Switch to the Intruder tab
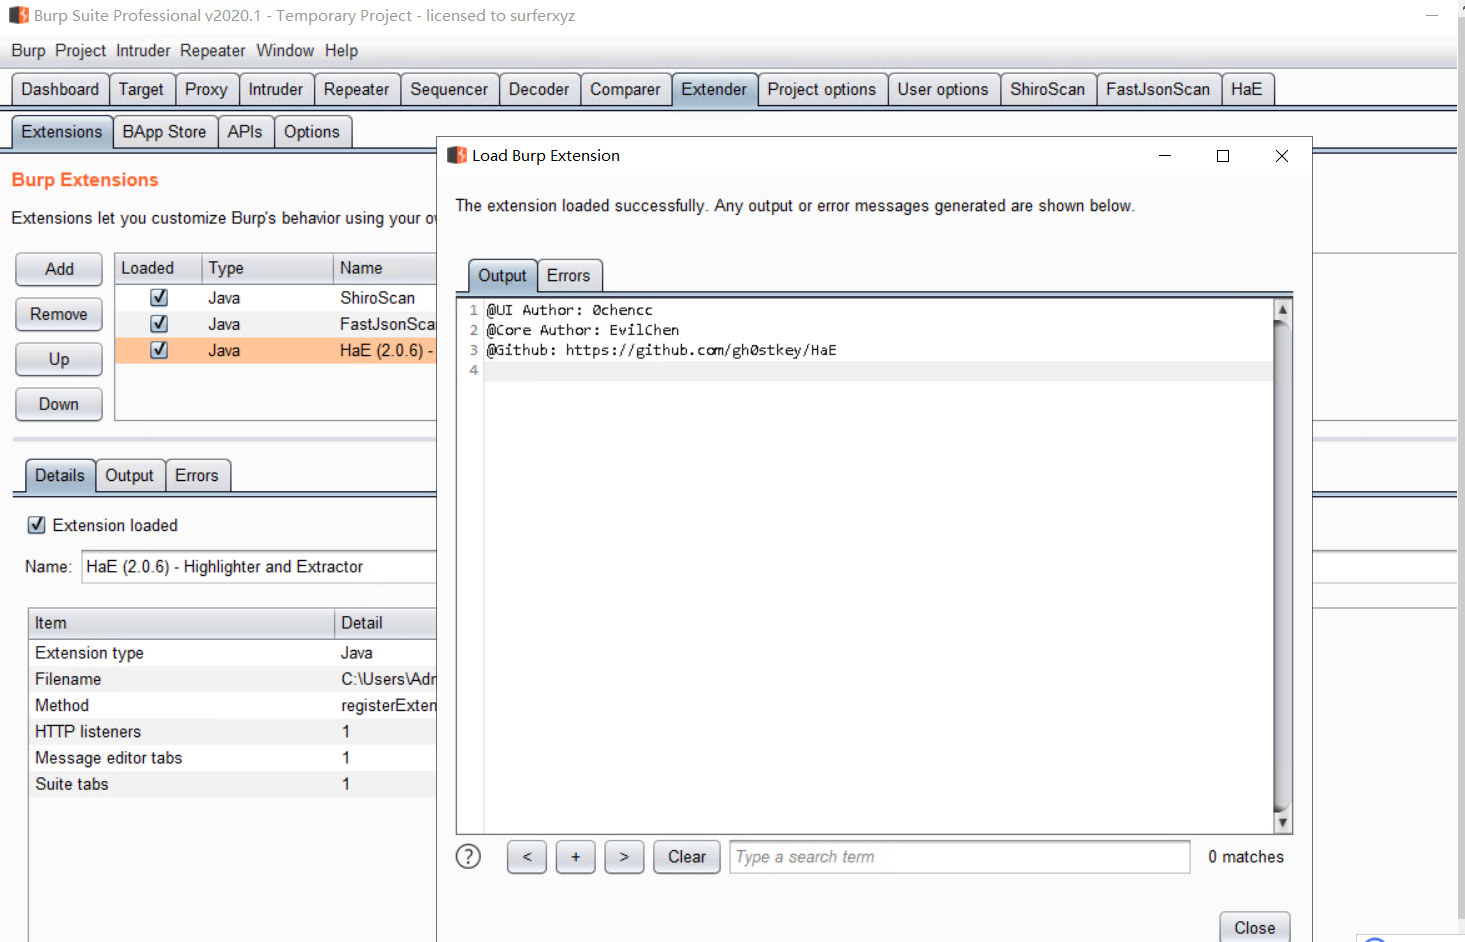This screenshot has height=942, width=1465. tap(275, 89)
